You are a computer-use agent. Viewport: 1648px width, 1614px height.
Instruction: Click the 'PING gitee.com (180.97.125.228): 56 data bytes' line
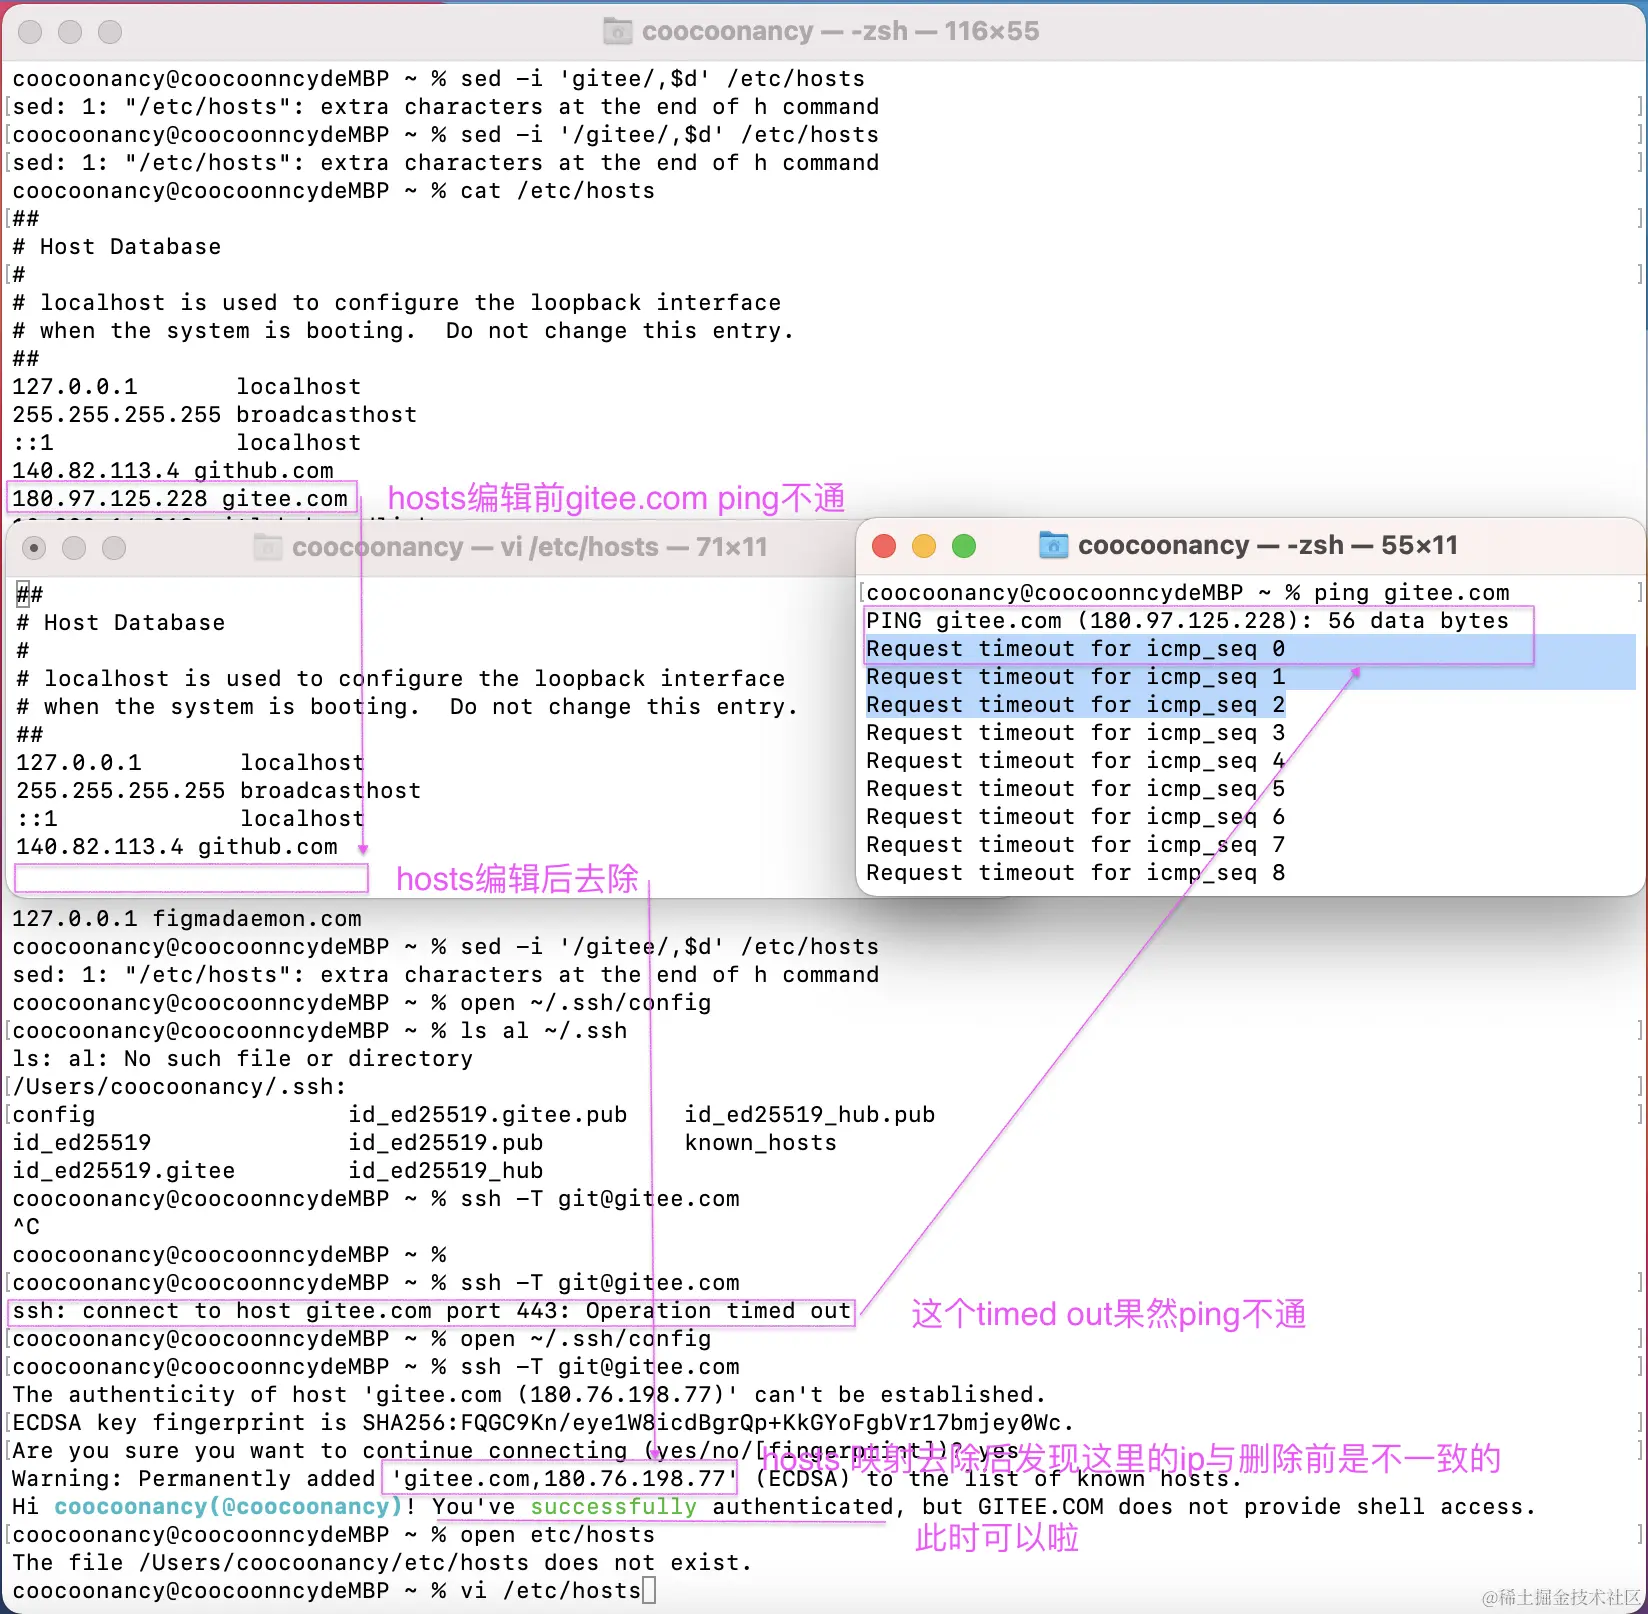point(1188,621)
